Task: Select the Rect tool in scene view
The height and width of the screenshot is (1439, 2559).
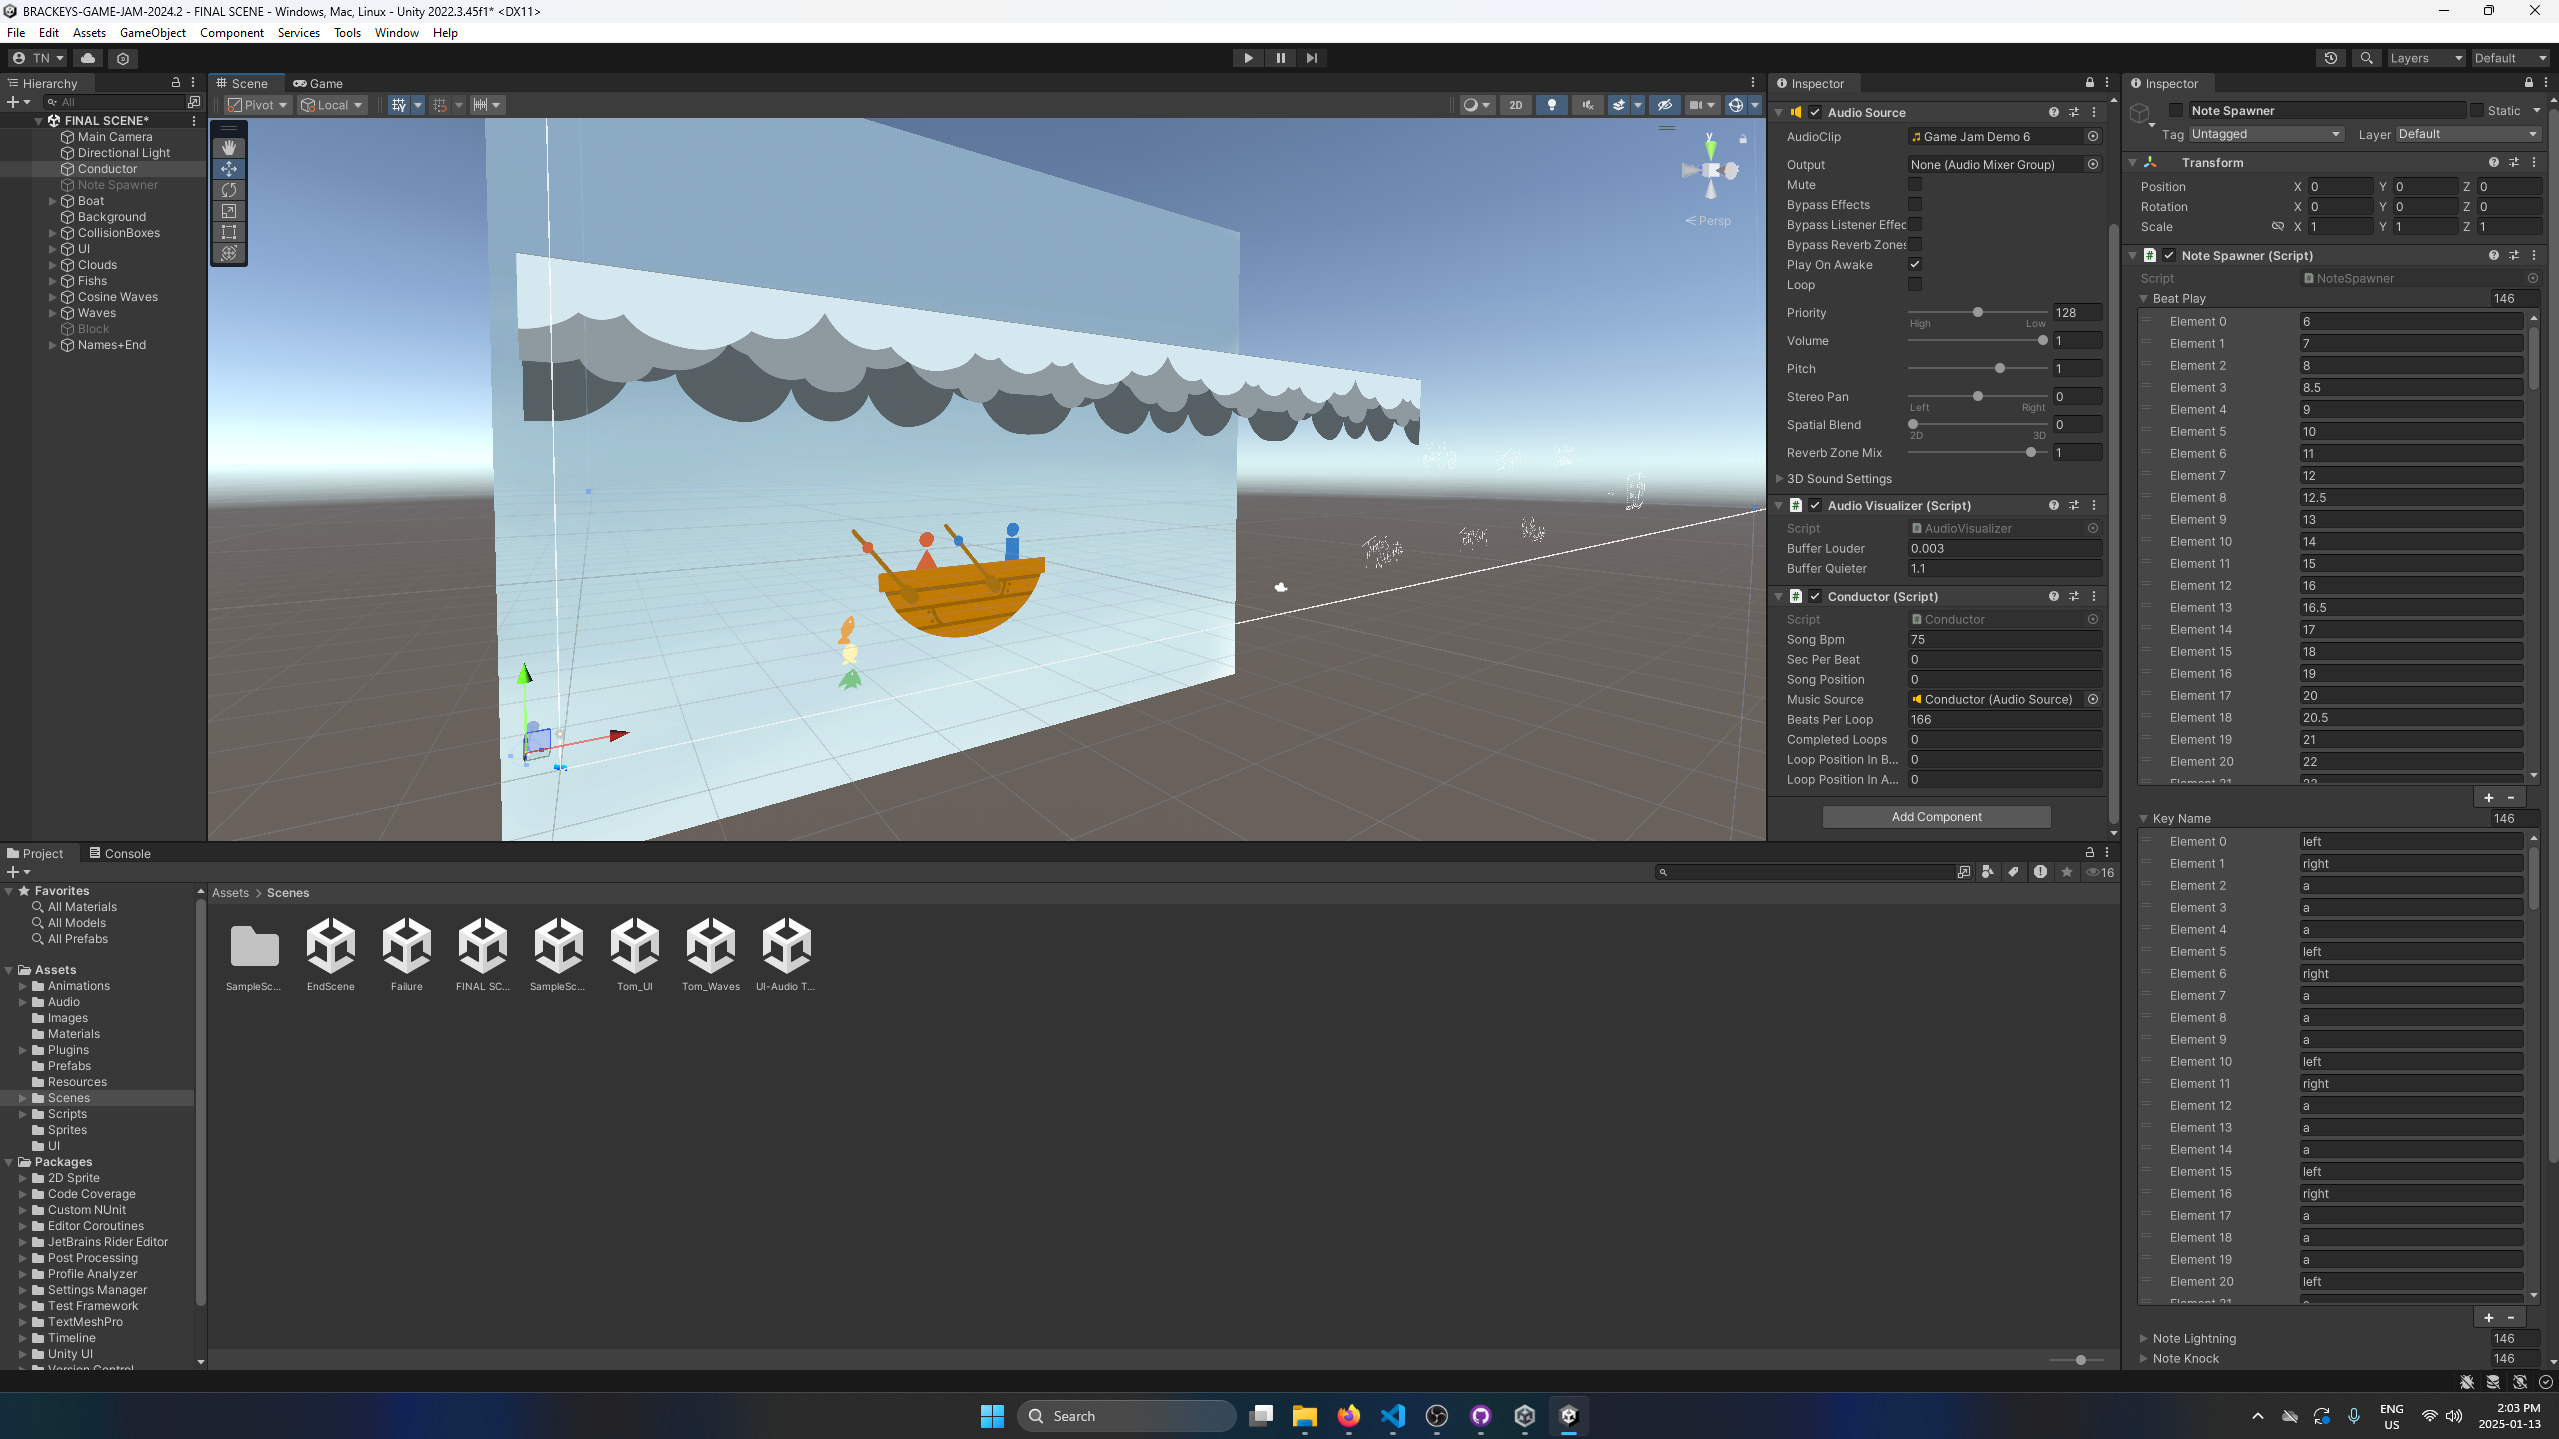Action: (x=229, y=232)
